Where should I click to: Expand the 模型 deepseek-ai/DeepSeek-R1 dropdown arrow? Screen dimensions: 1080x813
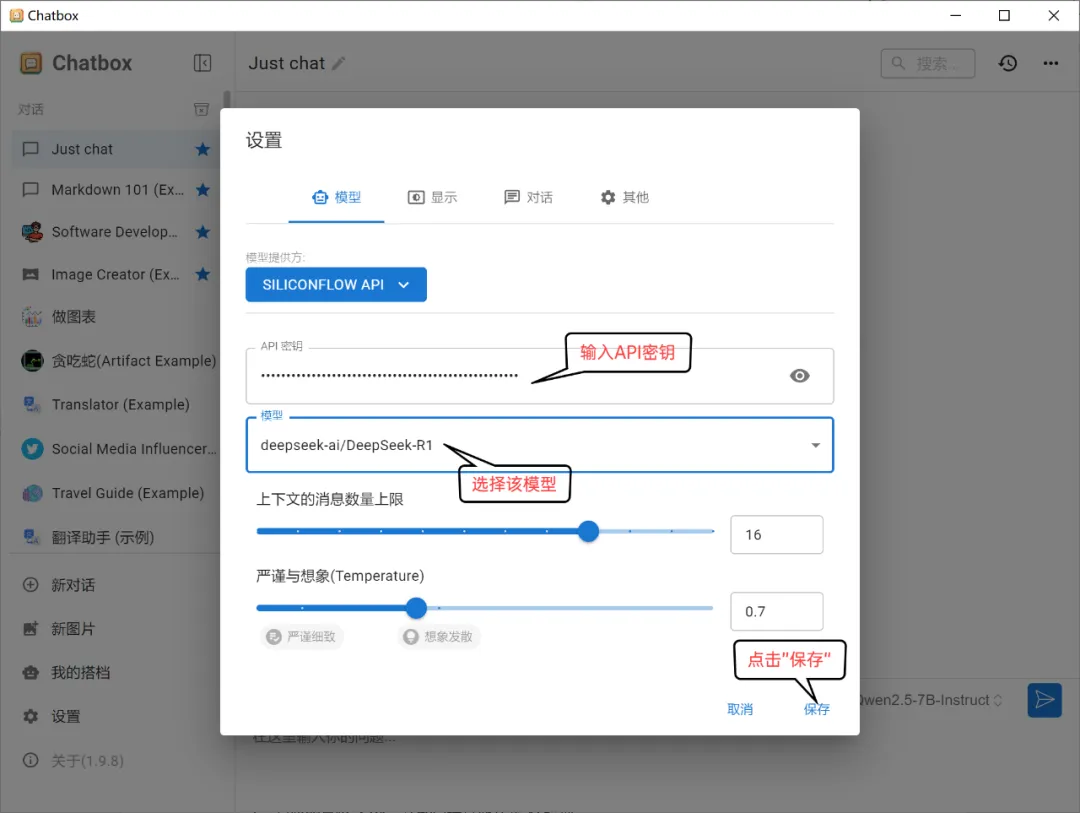click(816, 445)
